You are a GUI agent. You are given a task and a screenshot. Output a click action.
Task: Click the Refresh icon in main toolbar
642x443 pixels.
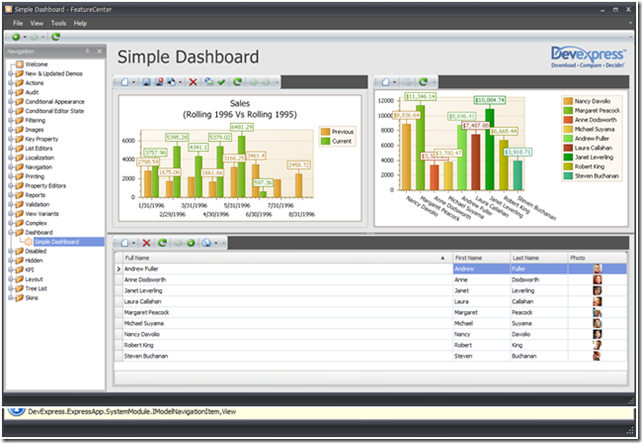(56, 37)
